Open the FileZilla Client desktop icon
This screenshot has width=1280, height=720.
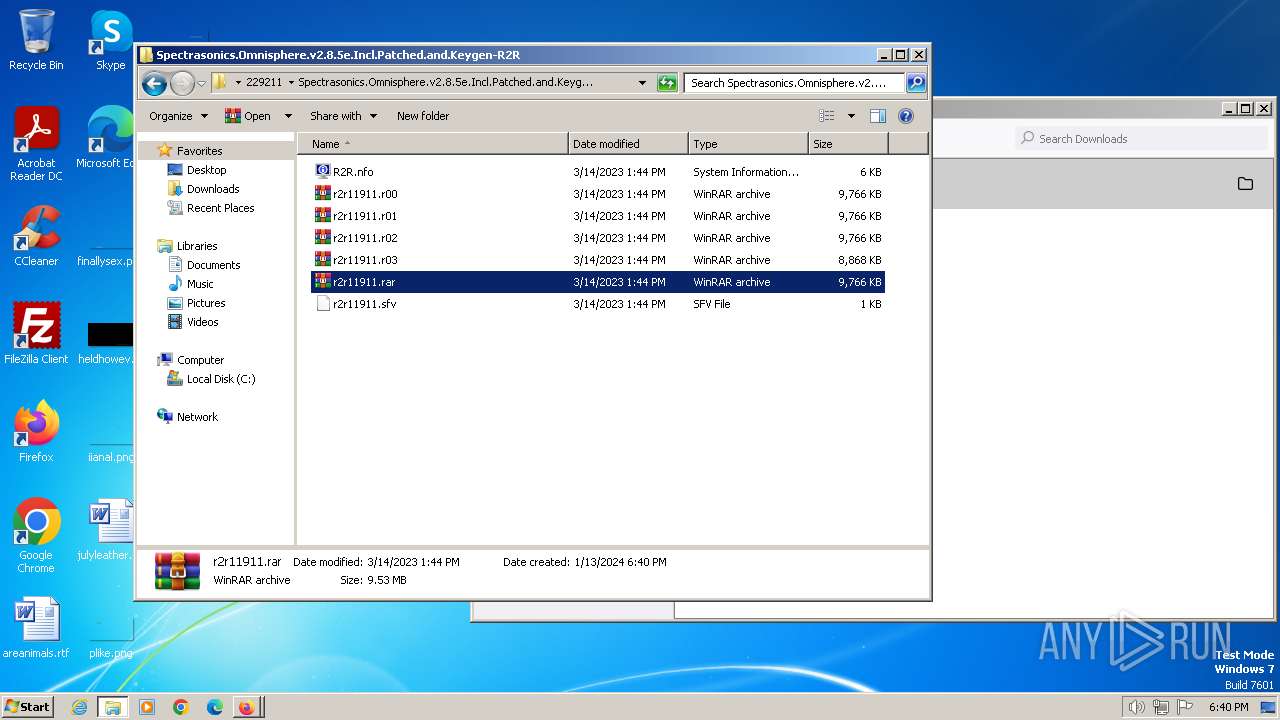point(36,334)
